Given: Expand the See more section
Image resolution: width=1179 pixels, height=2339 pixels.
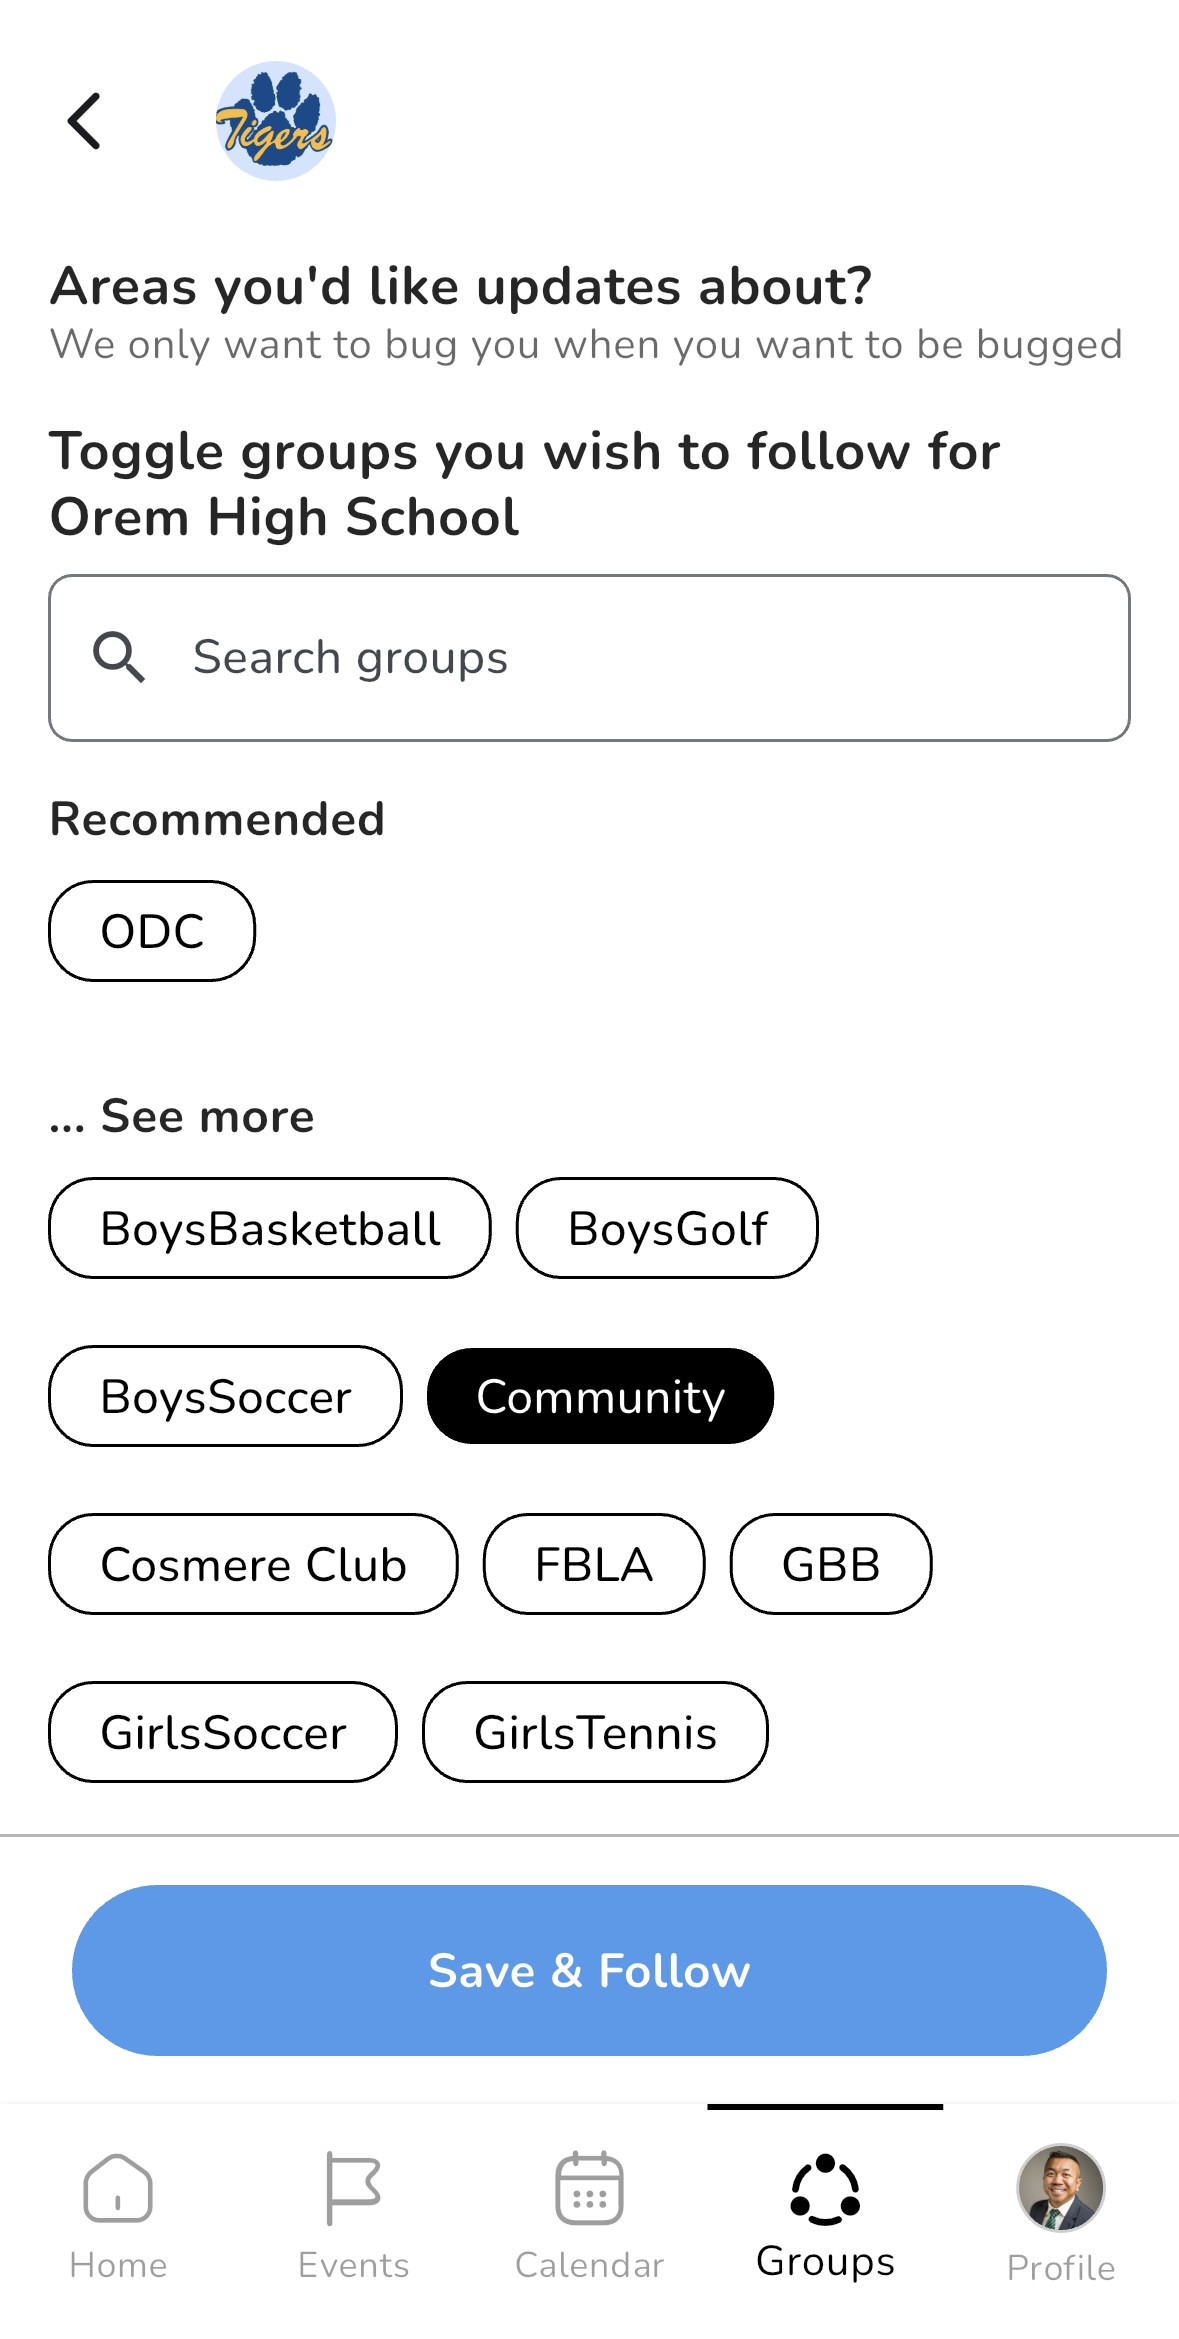Looking at the screenshot, I should pos(182,1116).
